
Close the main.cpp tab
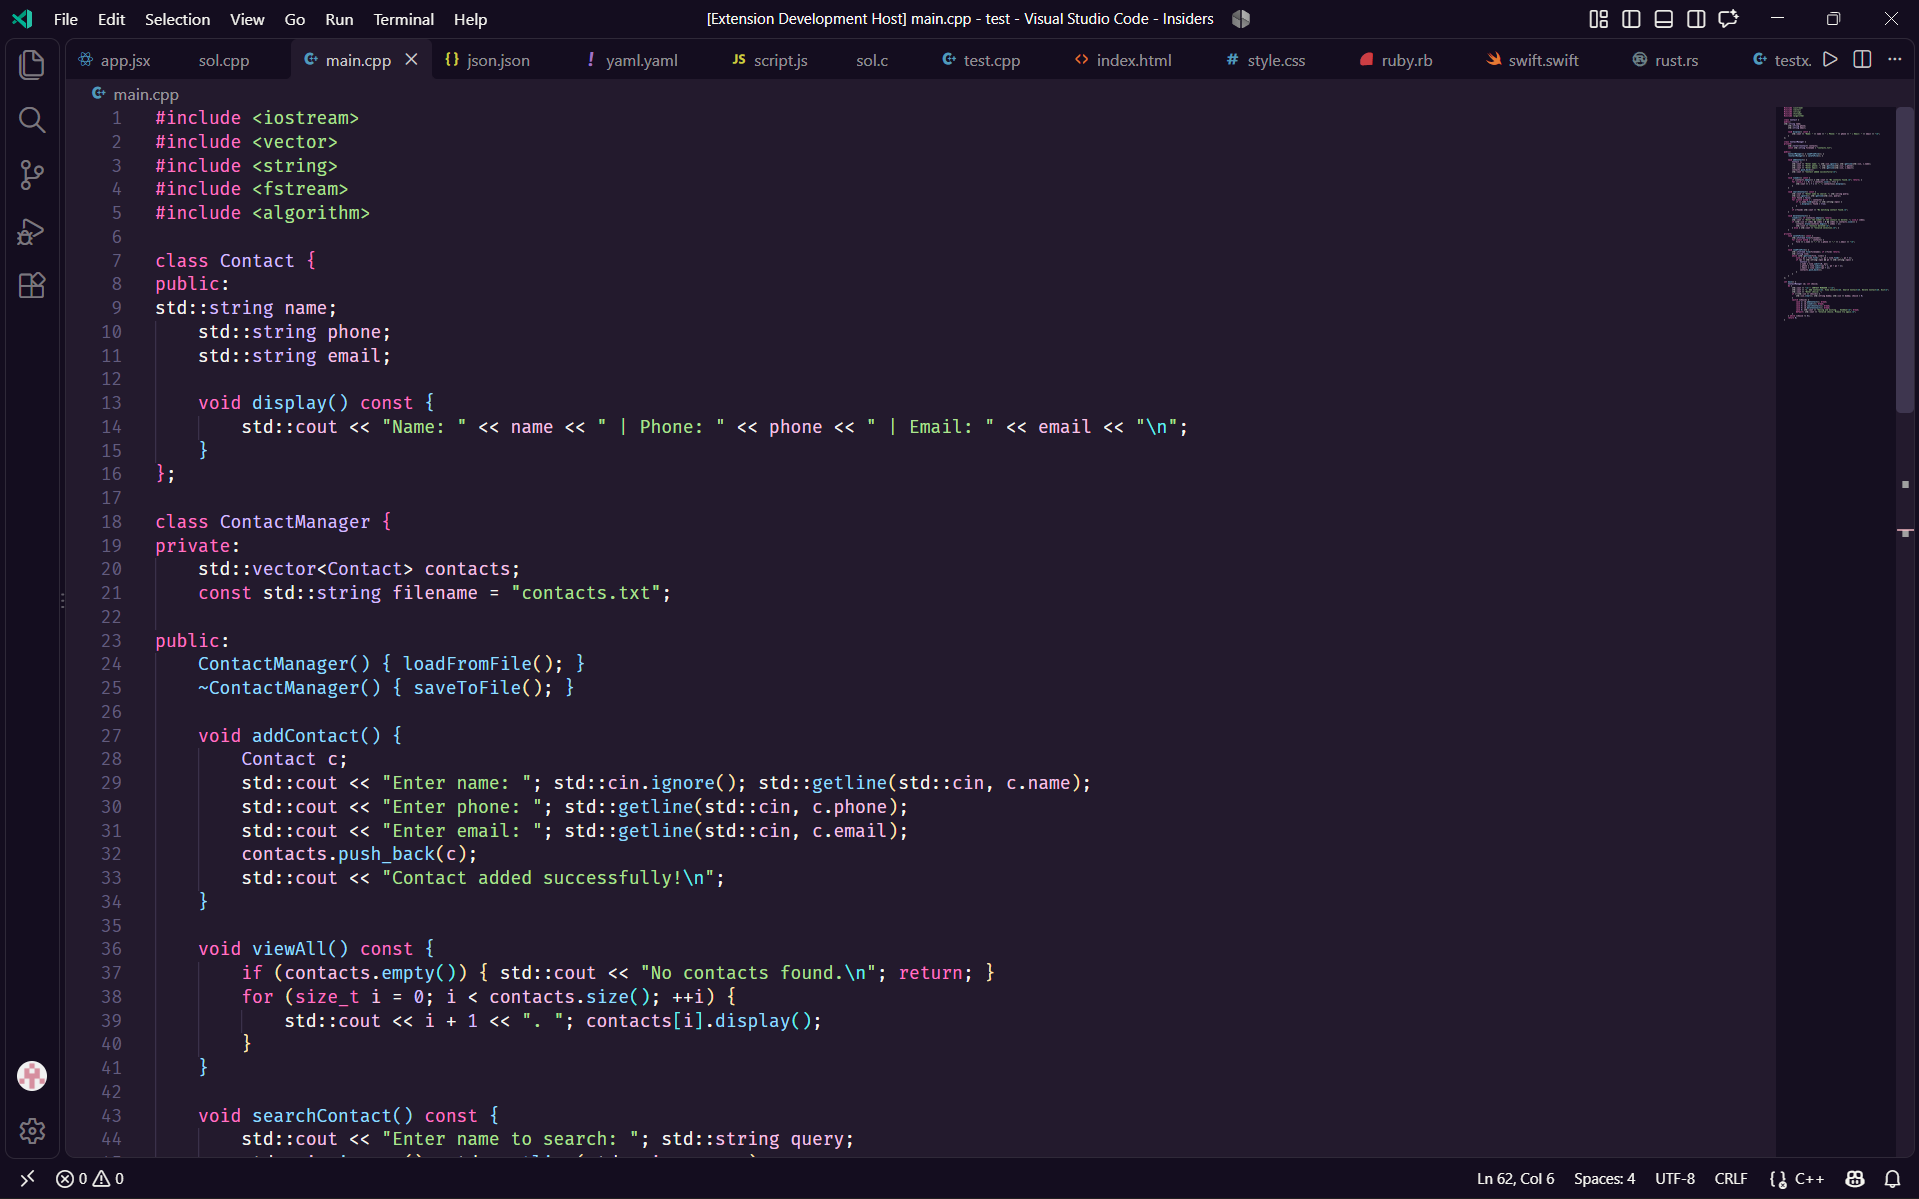411,60
